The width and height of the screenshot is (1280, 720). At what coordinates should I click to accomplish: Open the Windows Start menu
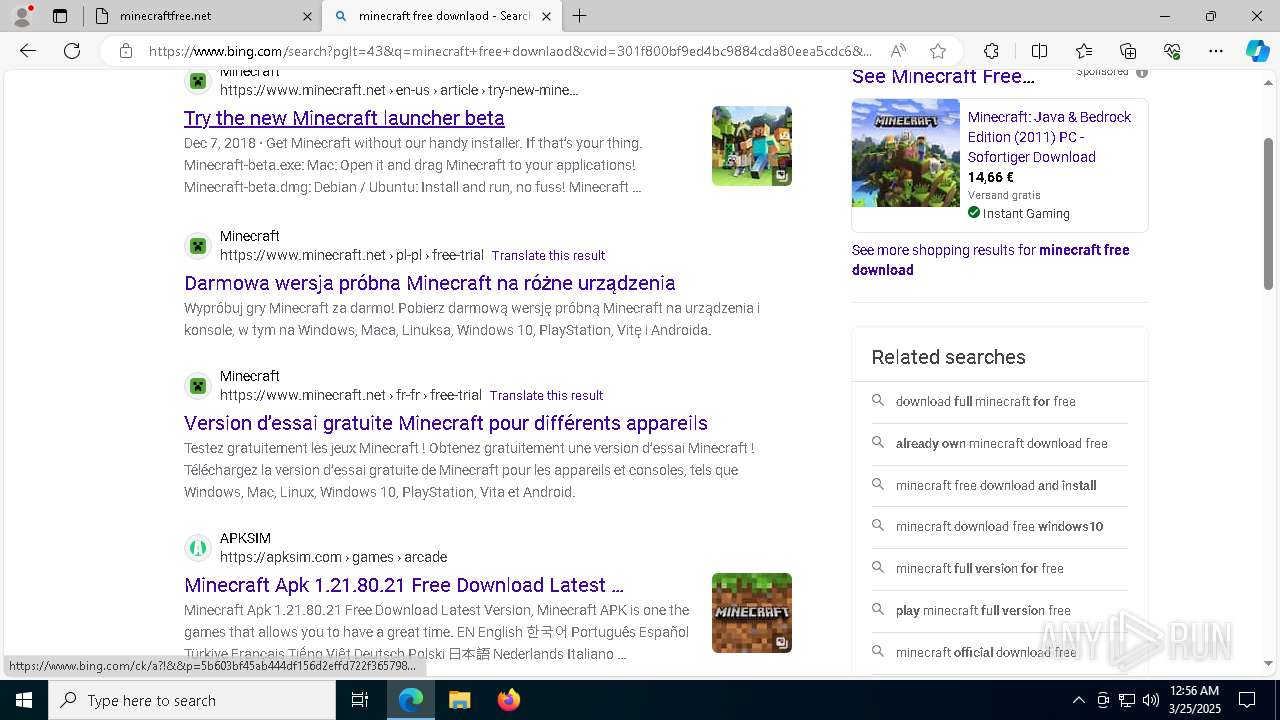(x=24, y=700)
